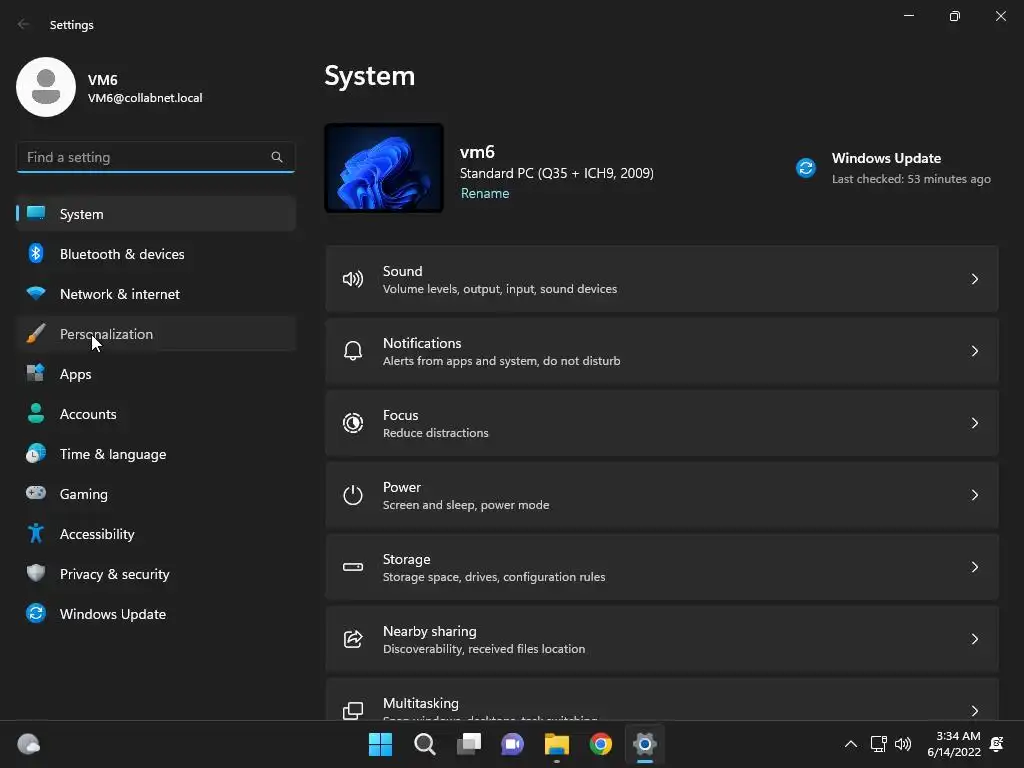Screen dimensions: 1024x768
Task: Click the Power icon
Action: pyautogui.click(x=353, y=495)
